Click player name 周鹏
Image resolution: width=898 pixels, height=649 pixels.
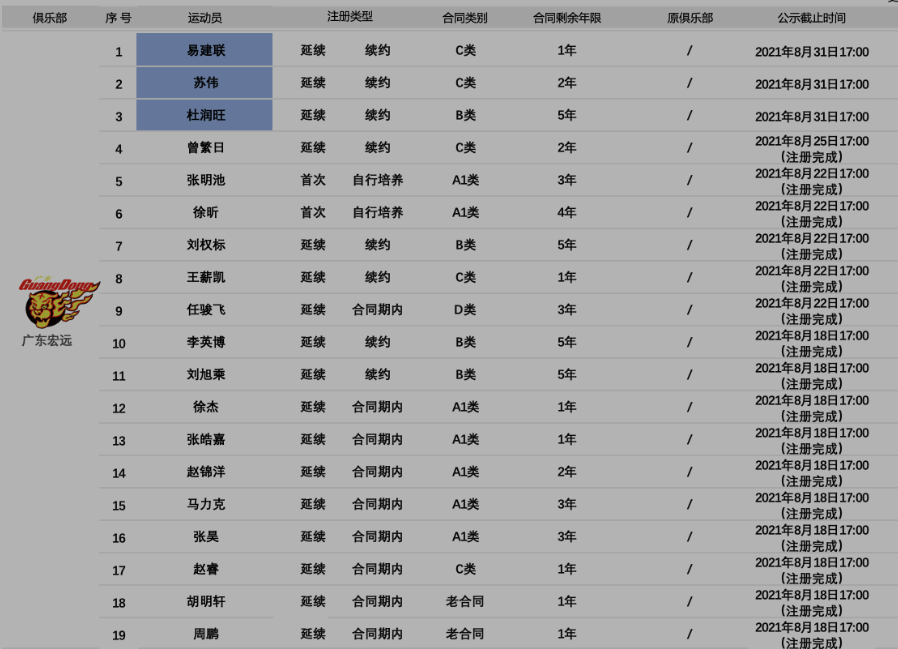(x=206, y=634)
